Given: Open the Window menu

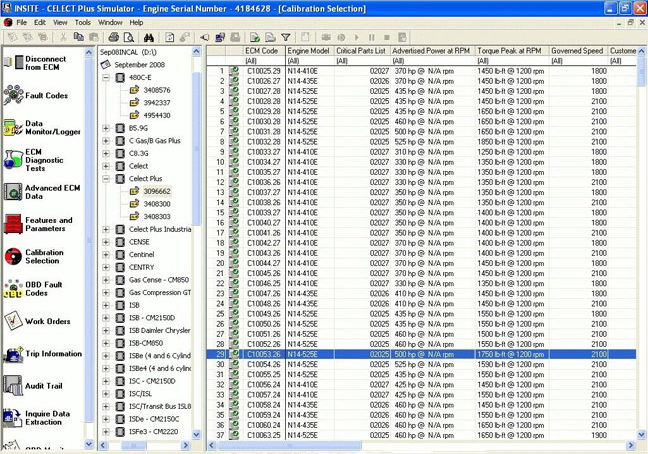Looking at the screenshot, I should [x=110, y=22].
